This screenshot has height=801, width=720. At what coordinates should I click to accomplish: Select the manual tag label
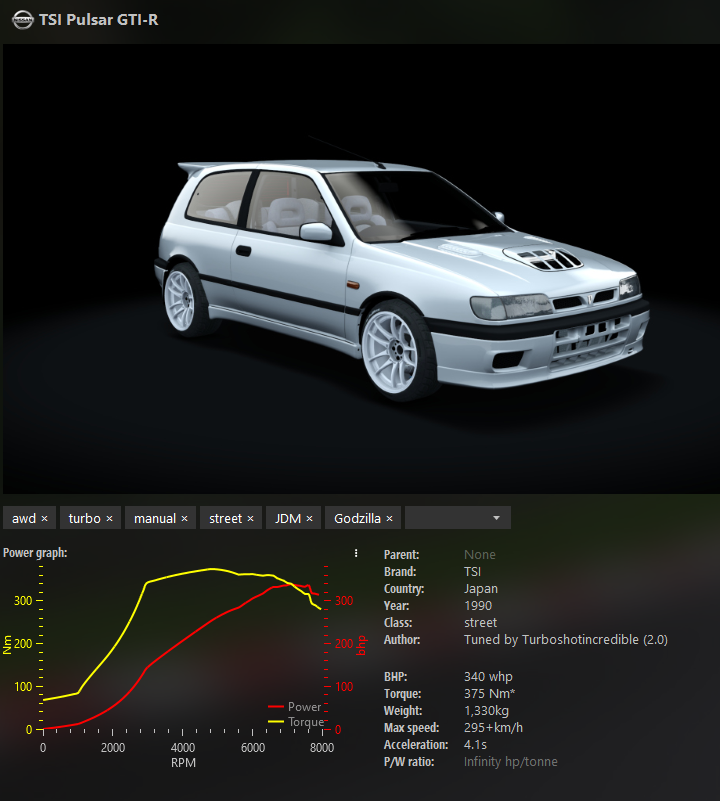coord(155,519)
